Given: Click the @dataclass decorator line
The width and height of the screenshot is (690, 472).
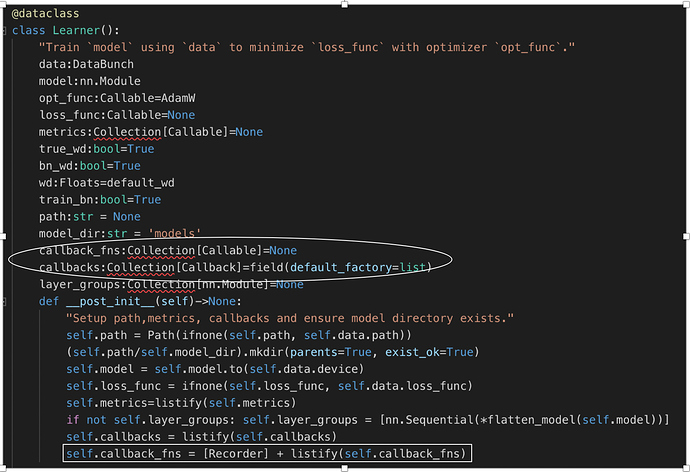Looking at the screenshot, I should pyautogui.click(x=46, y=14).
